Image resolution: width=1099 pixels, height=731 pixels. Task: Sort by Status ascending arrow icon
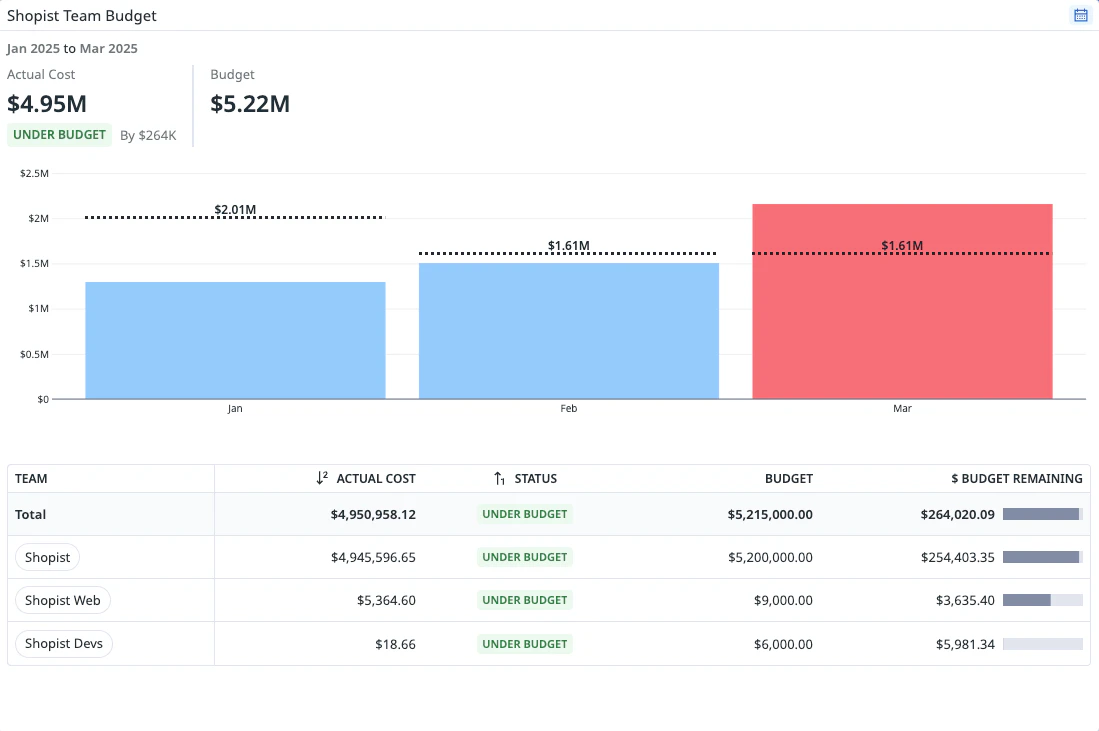coord(499,478)
